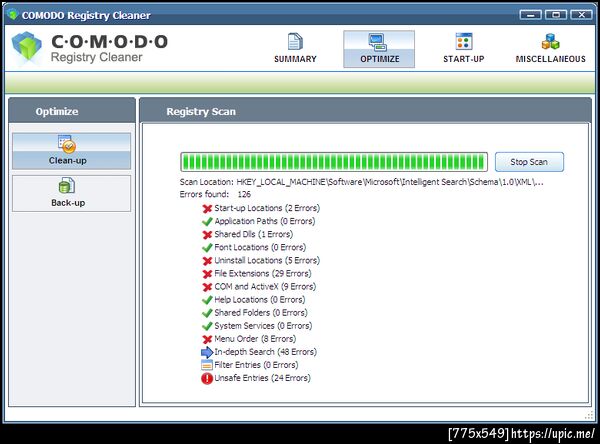
Task: Select 'Shared Dlls (1 Errors)' text
Action: (254, 234)
